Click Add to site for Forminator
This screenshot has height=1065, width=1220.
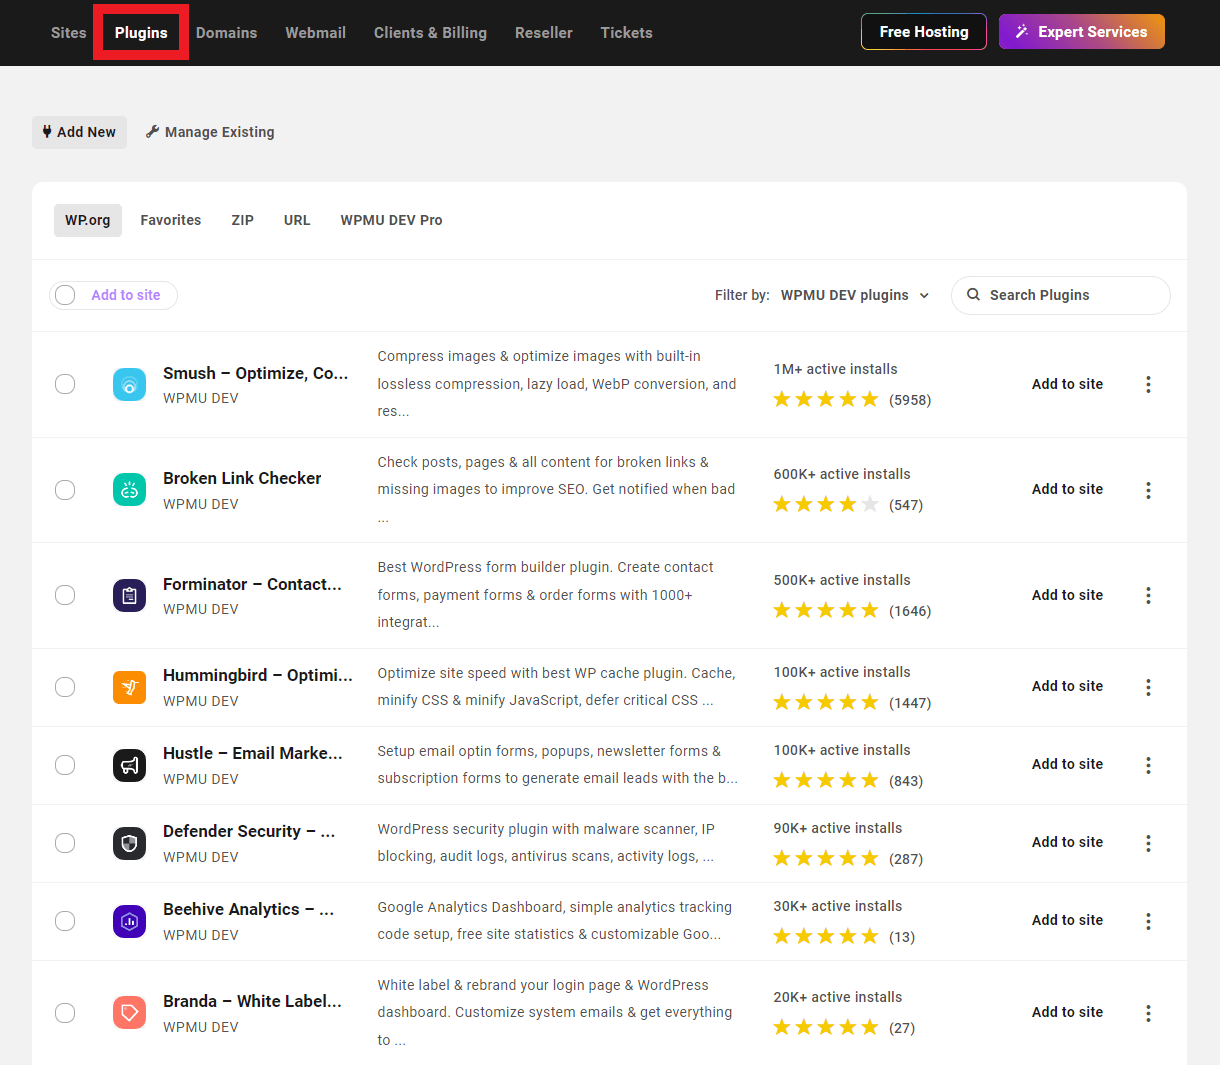pyautogui.click(x=1067, y=595)
